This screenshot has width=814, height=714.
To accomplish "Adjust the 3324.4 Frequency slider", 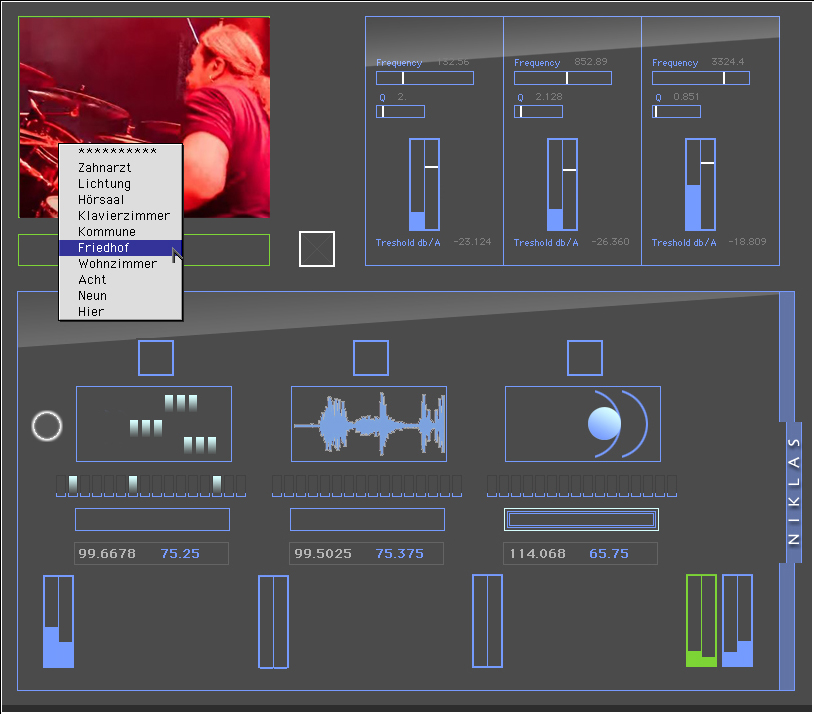I will [701, 78].
